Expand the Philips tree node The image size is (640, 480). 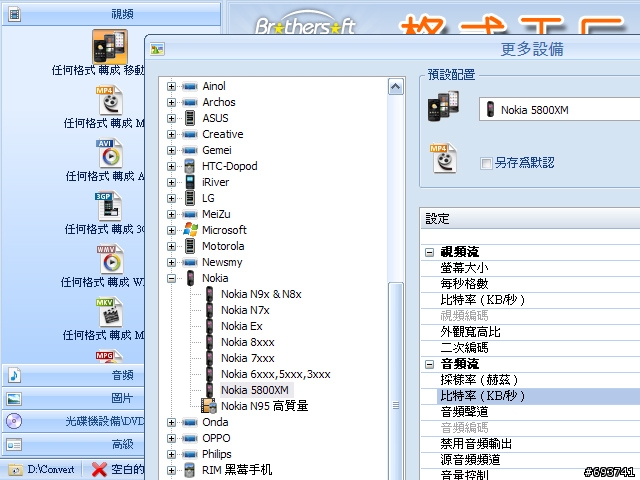click(x=171, y=454)
